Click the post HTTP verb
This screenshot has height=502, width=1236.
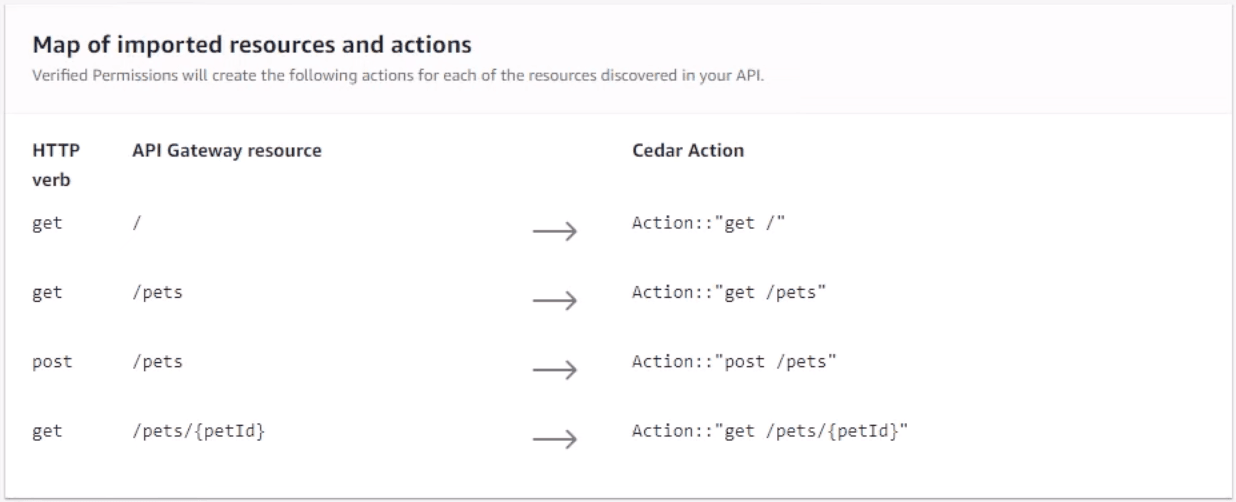click(52, 361)
